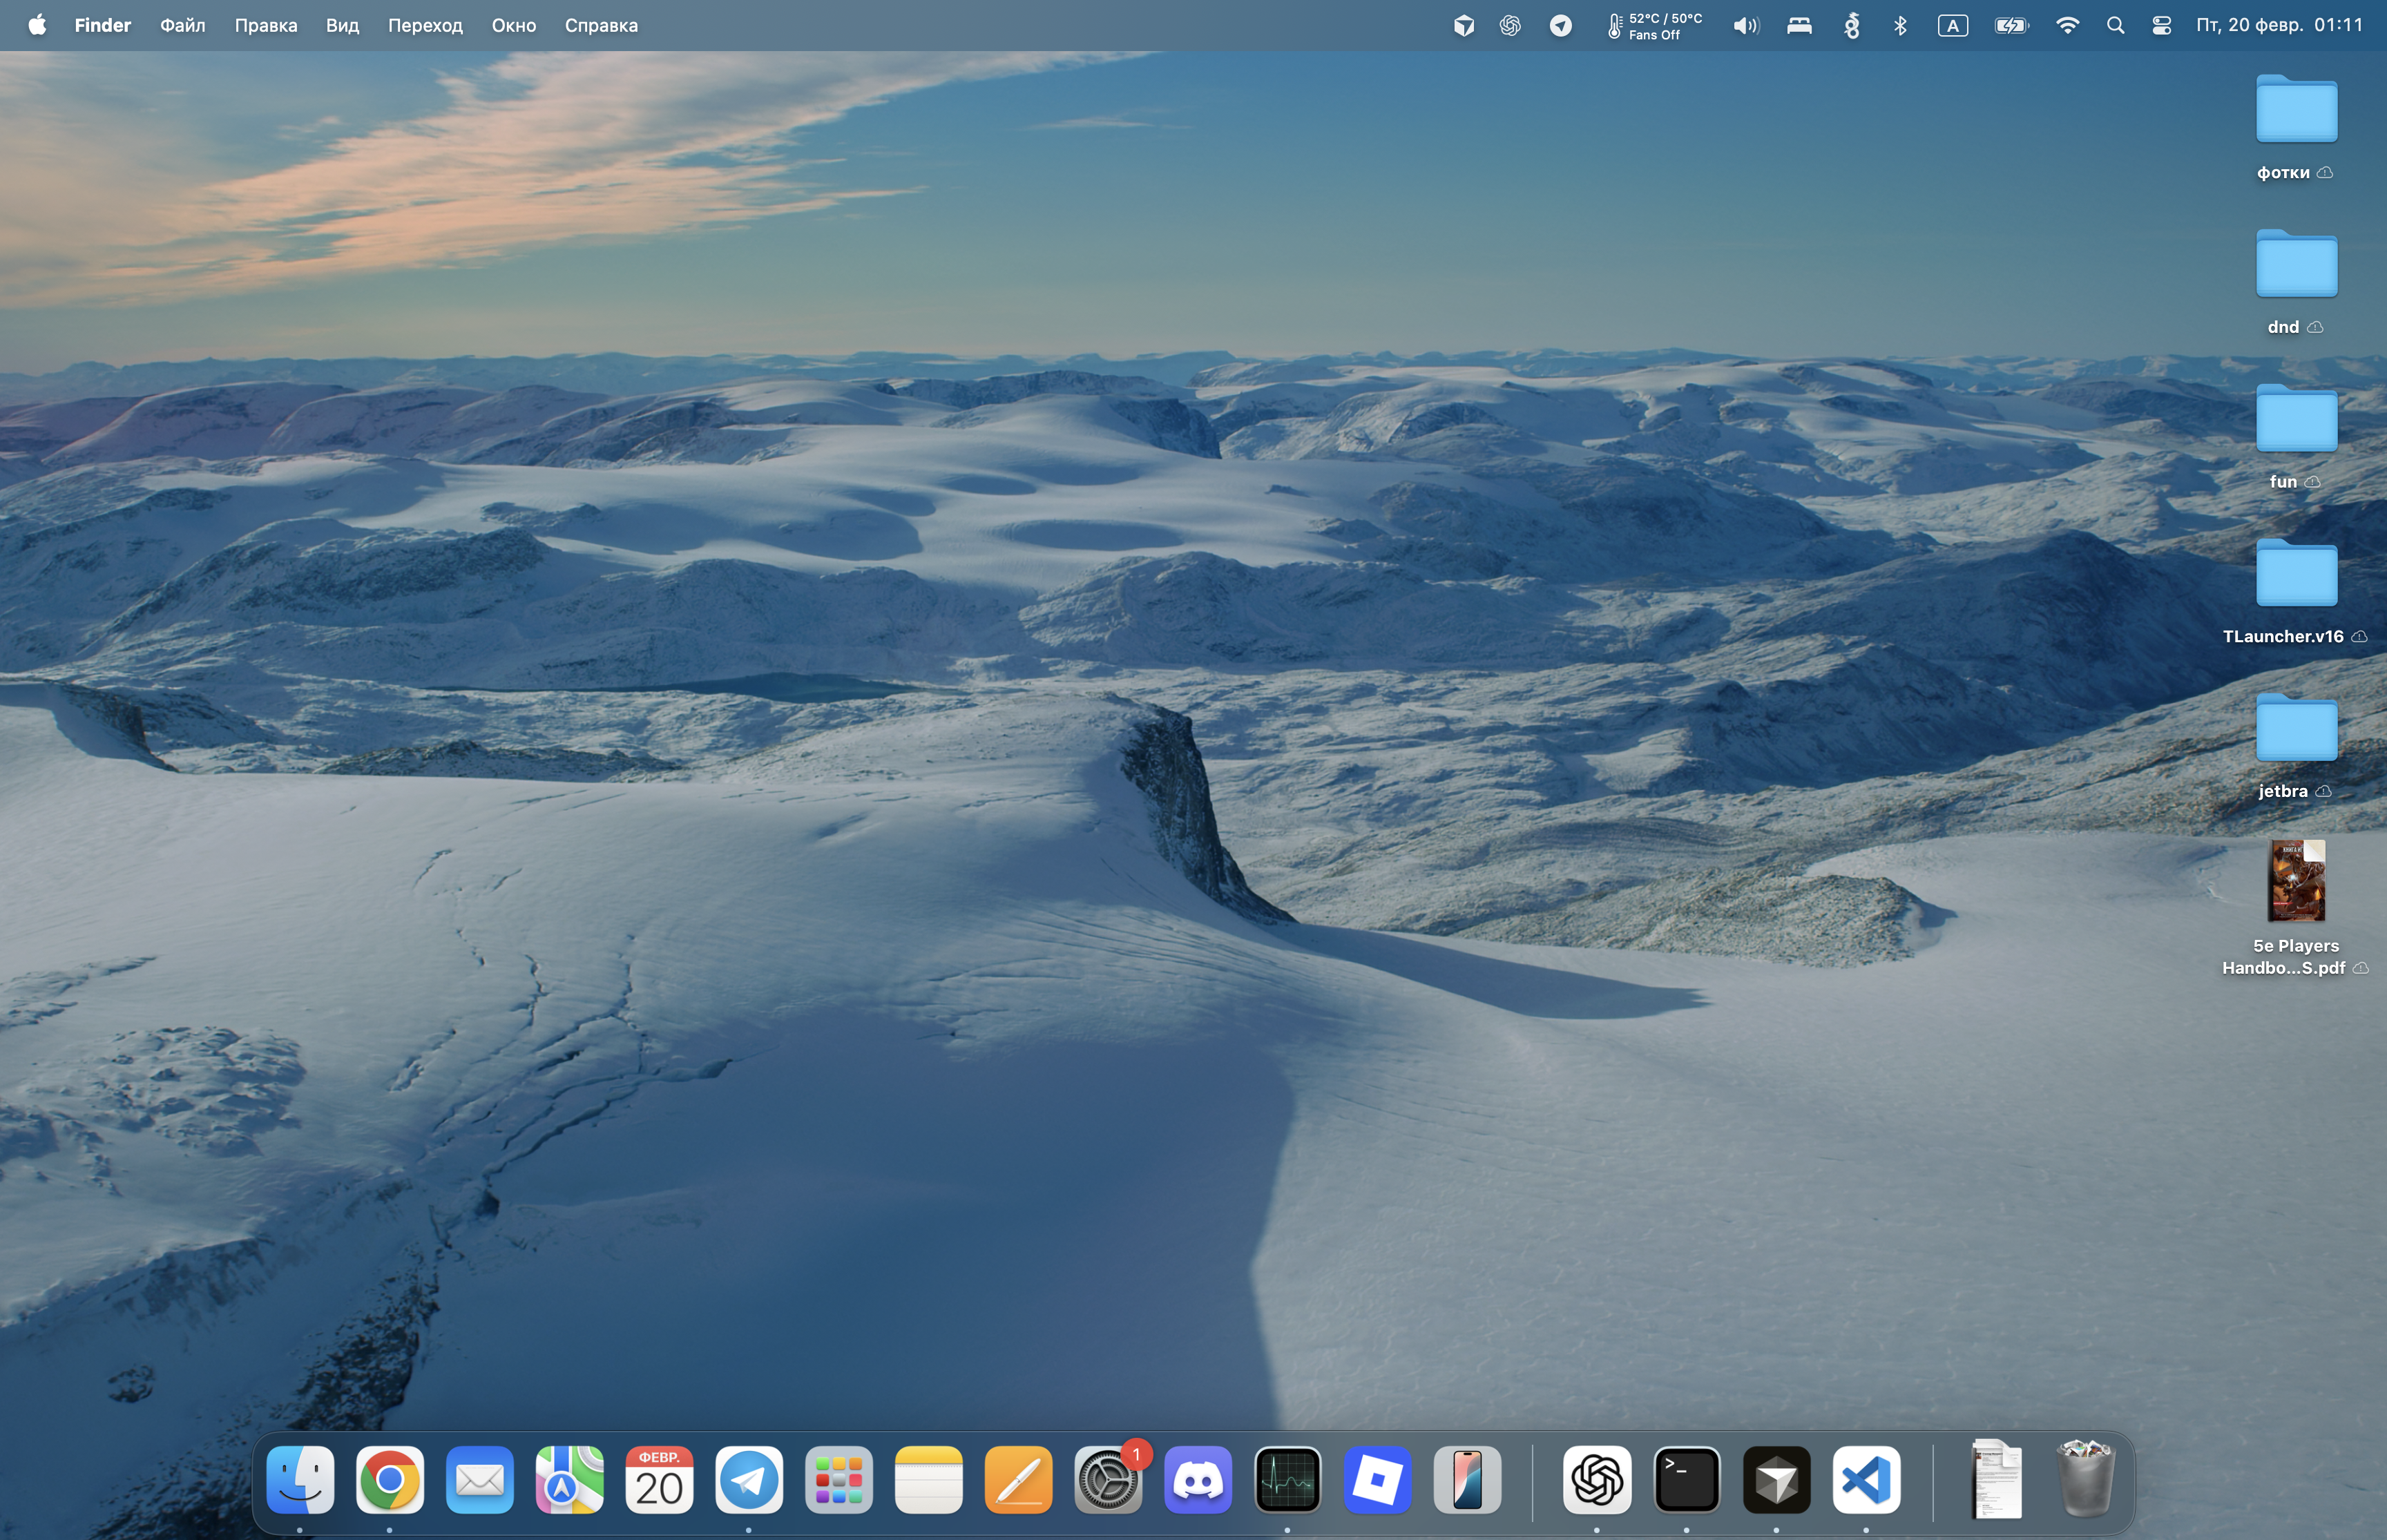This screenshot has height=1540, width=2387.
Task: Expand the fan temperature status menu
Action: click(x=1655, y=26)
